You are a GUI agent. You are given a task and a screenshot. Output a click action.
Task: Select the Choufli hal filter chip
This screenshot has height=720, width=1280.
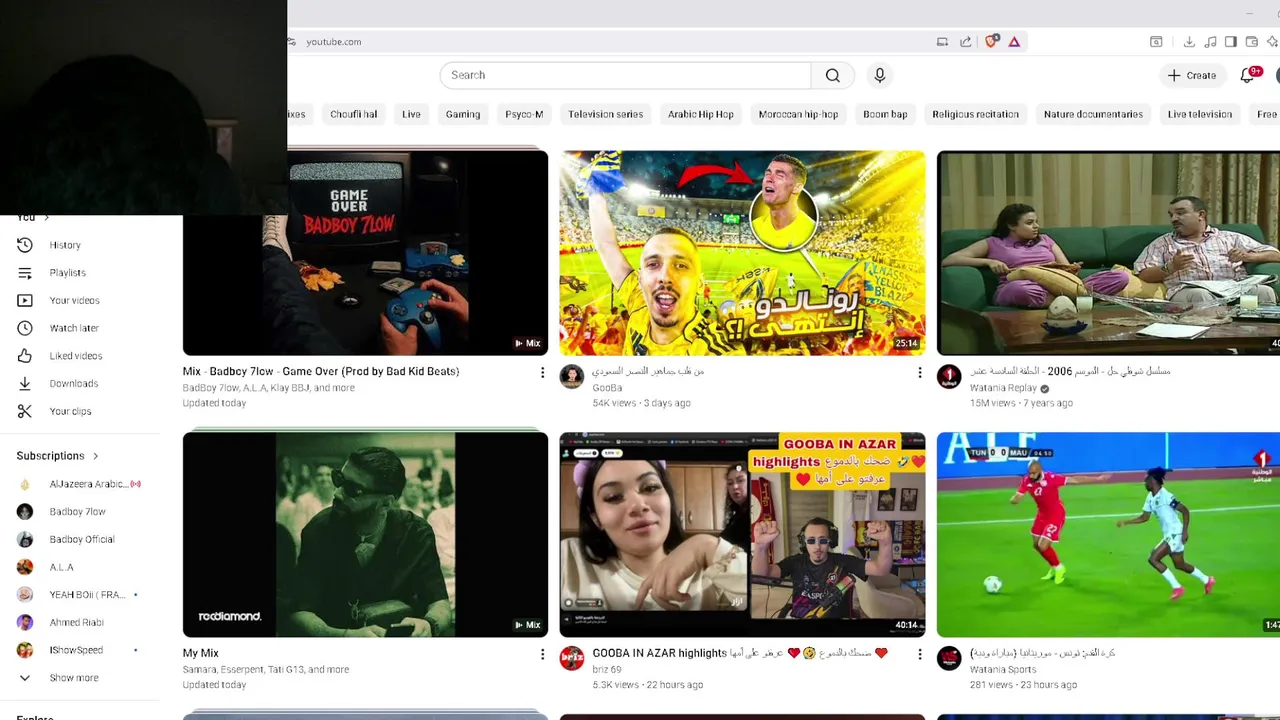[x=354, y=114]
